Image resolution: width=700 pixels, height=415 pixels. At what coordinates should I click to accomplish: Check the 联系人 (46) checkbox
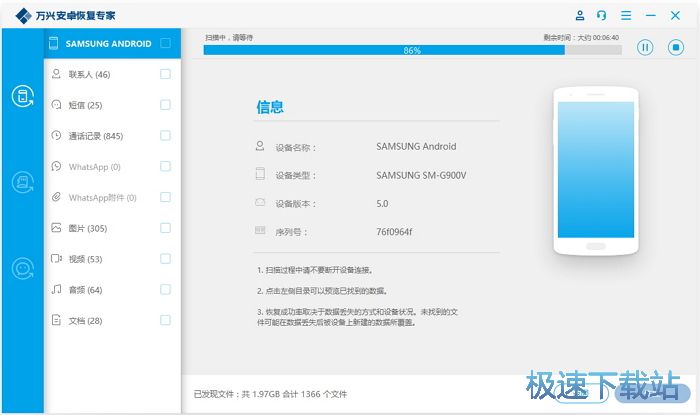pos(165,74)
